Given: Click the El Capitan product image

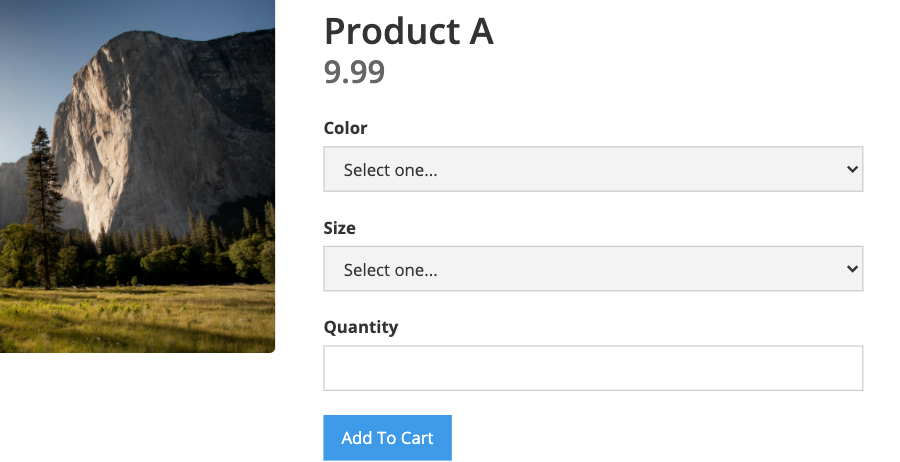Looking at the screenshot, I should [137, 176].
